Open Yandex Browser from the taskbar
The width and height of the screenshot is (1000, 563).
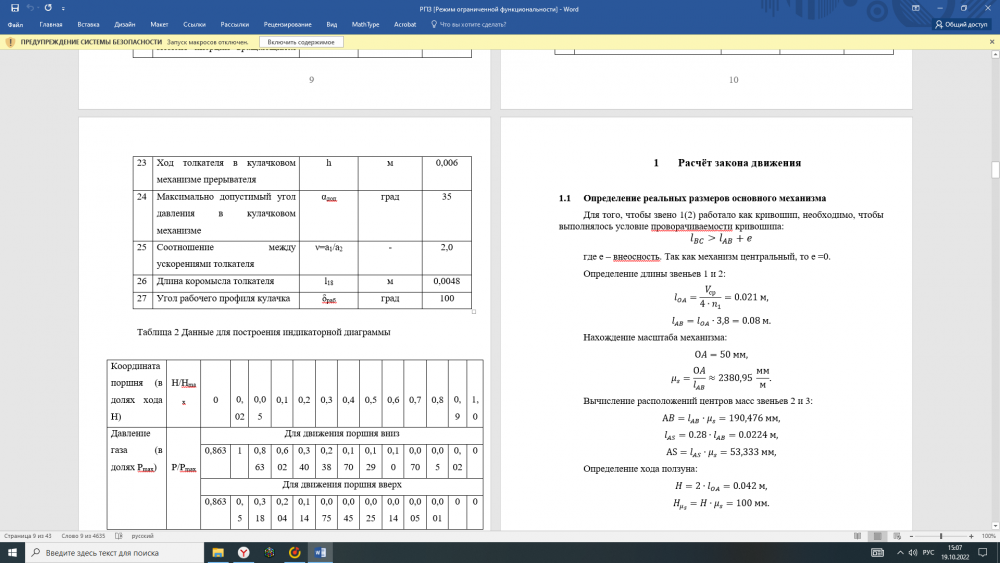[x=244, y=552]
